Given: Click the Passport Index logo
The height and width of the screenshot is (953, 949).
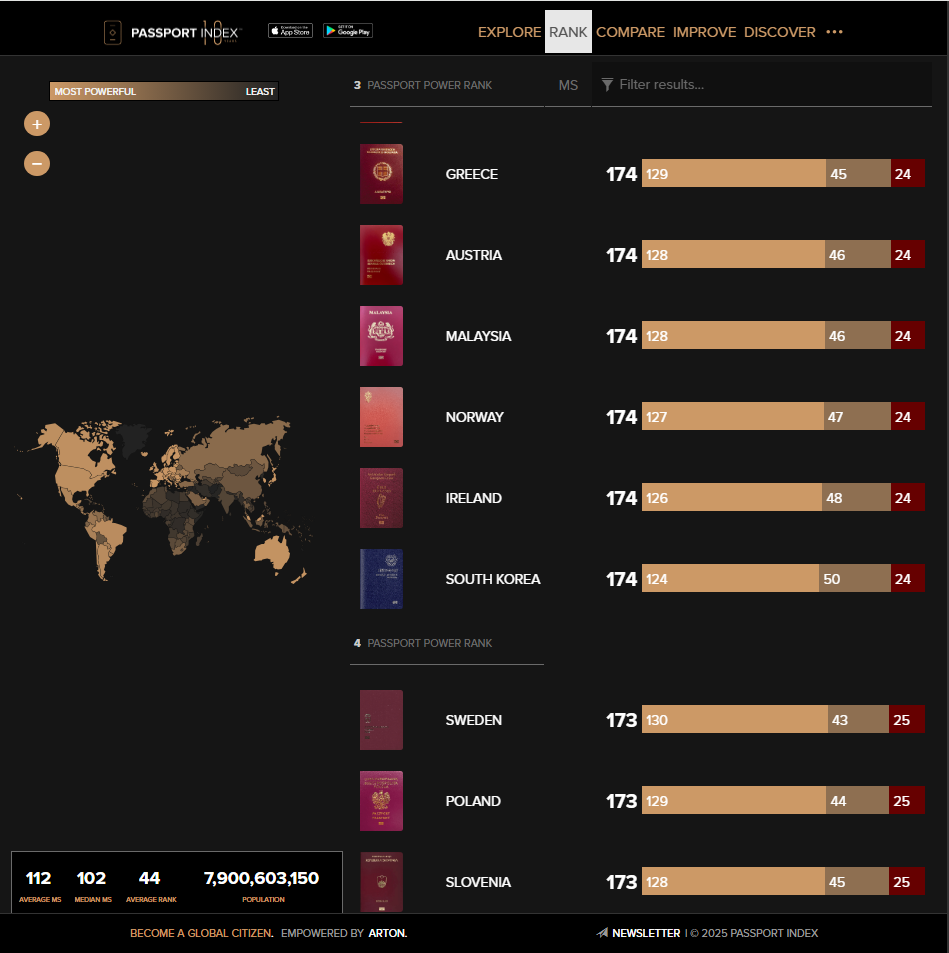Looking at the screenshot, I should click(x=175, y=32).
